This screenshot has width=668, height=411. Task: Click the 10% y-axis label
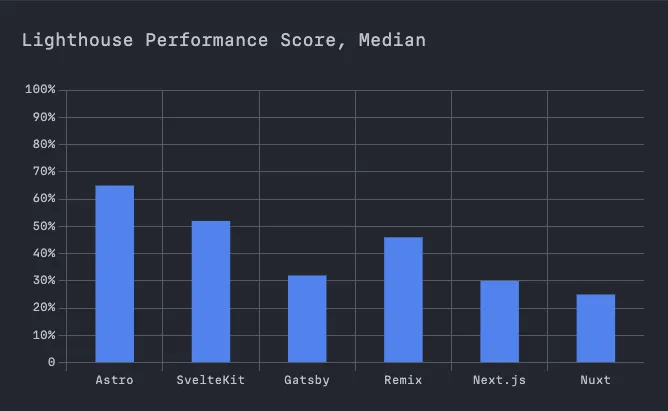point(44,335)
